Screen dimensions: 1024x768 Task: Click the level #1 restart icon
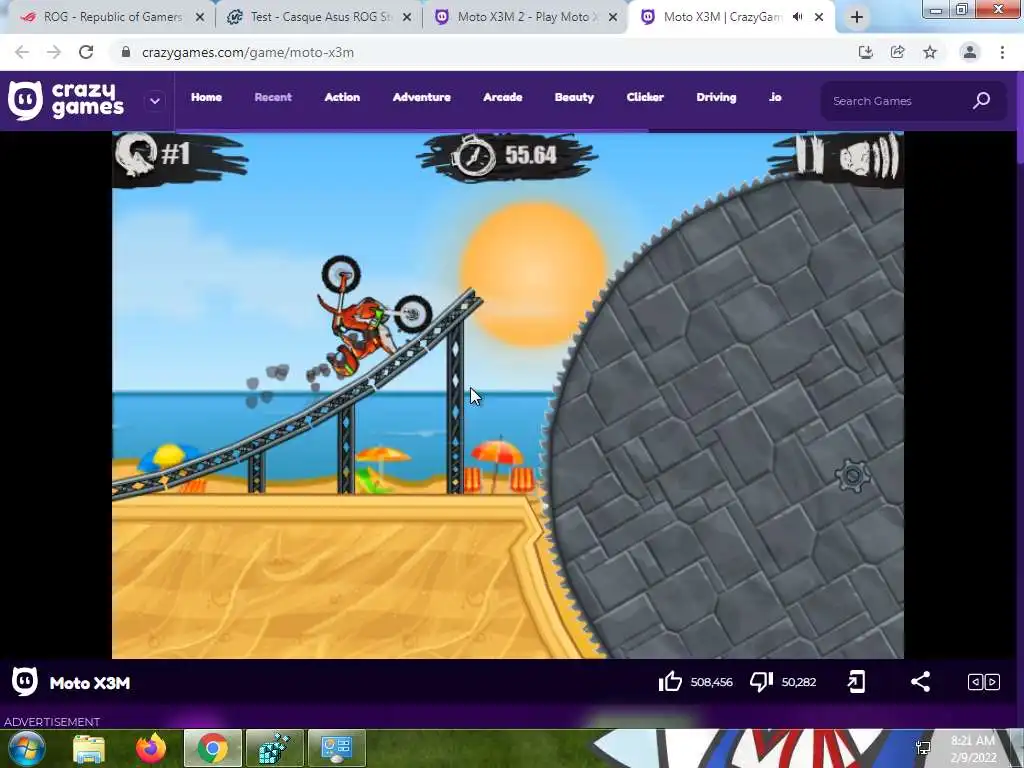[136, 154]
